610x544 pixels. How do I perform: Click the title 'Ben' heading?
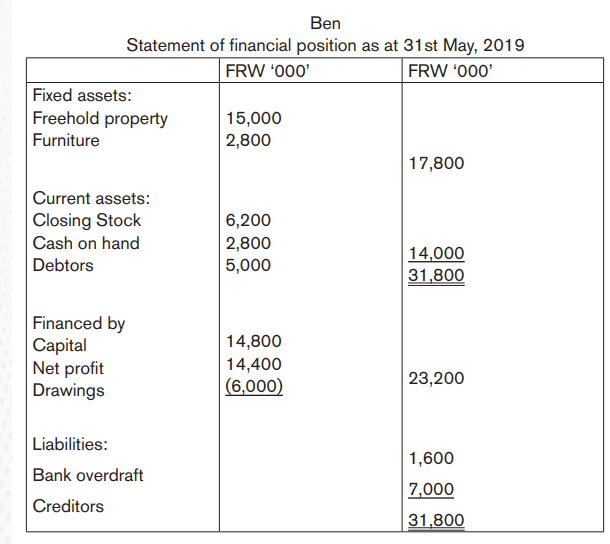click(325, 23)
